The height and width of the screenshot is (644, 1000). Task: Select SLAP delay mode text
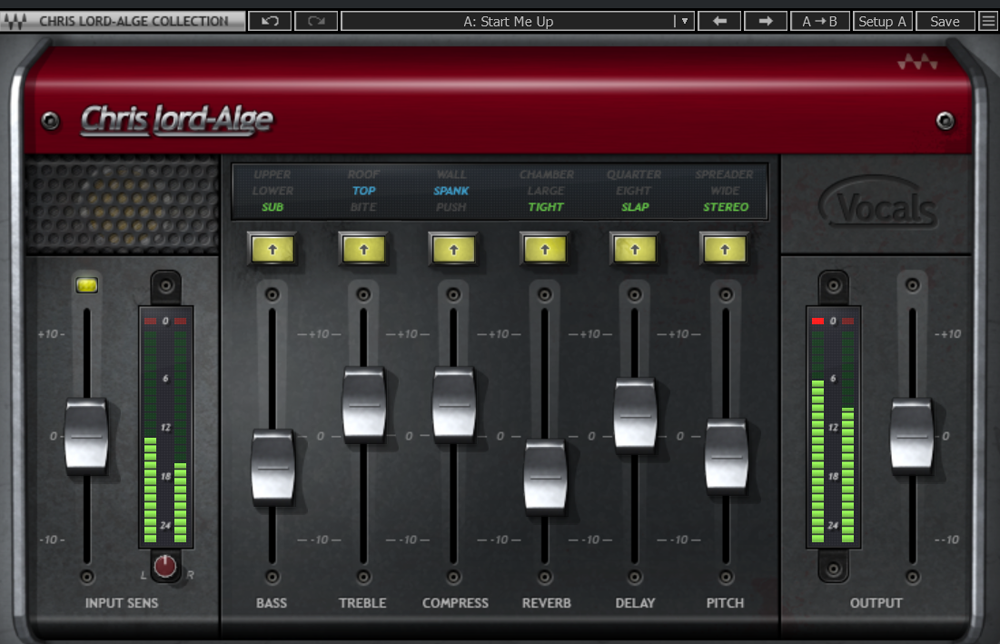coord(635,207)
